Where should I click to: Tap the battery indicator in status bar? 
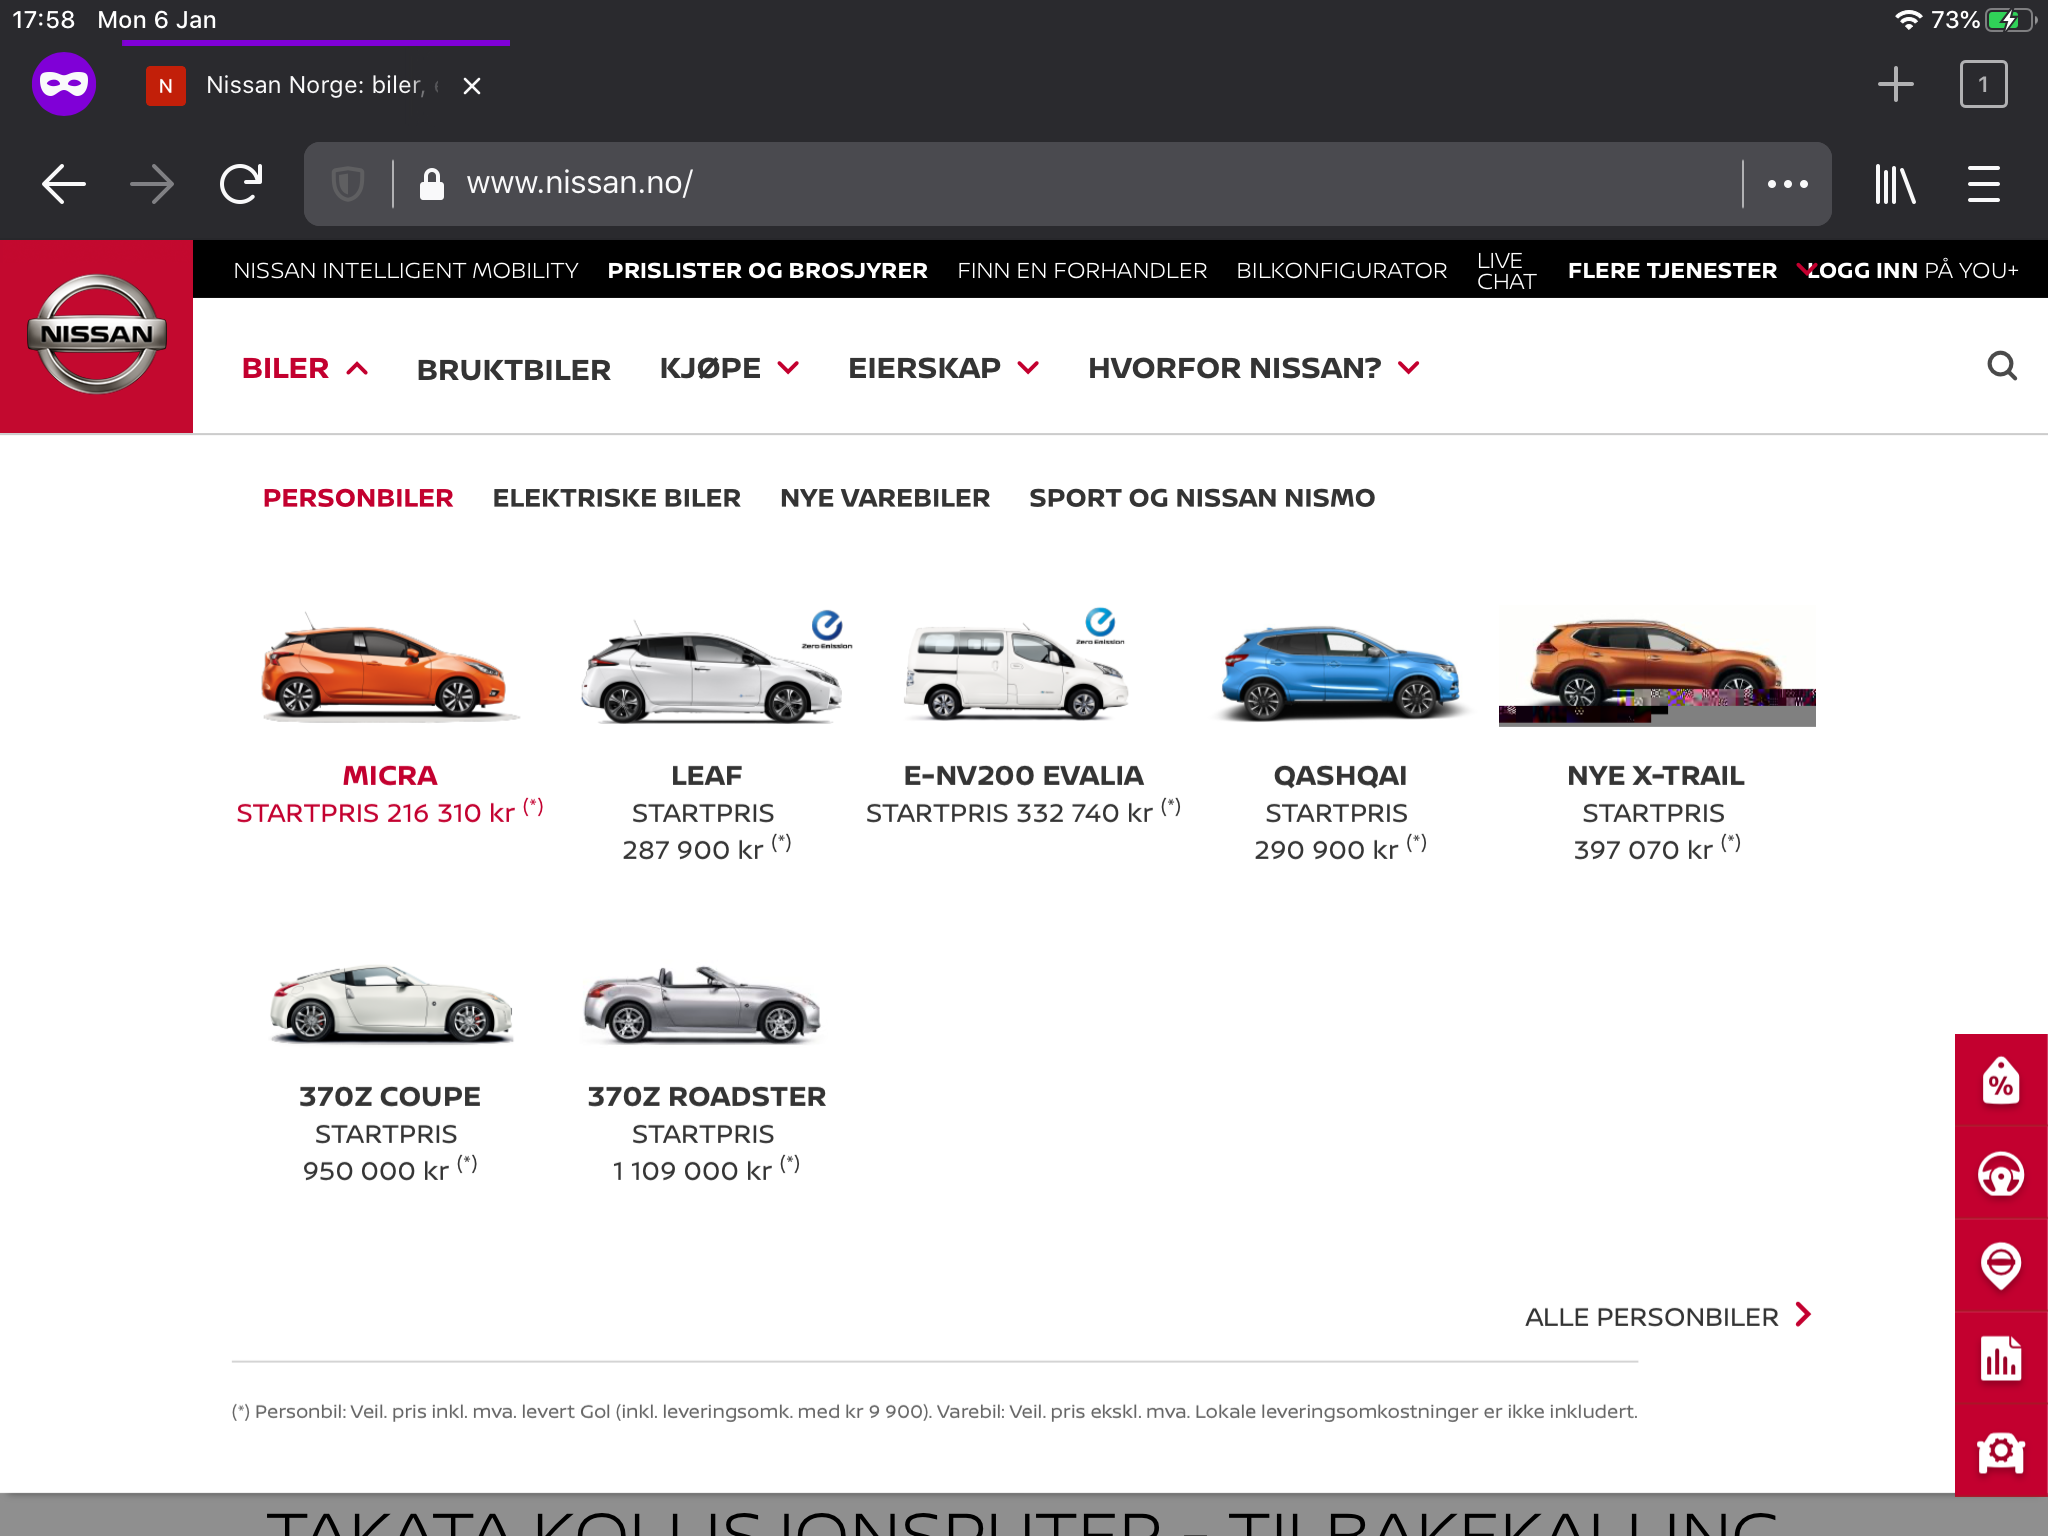(2009, 20)
